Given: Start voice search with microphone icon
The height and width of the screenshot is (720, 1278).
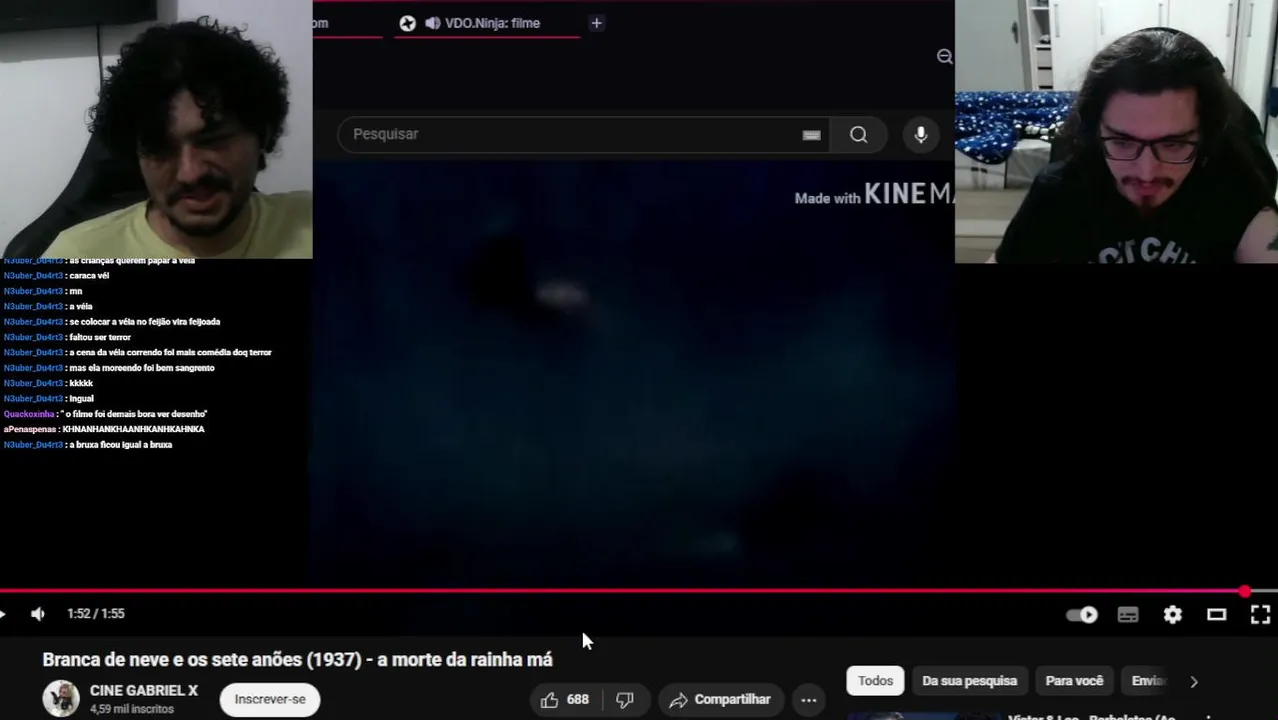Looking at the screenshot, I should point(921,135).
